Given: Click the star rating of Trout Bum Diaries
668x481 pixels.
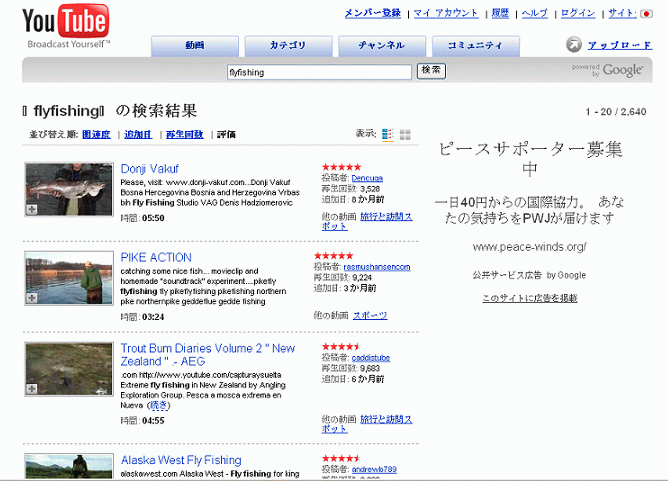Looking at the screenshot, I should point(342,346).
